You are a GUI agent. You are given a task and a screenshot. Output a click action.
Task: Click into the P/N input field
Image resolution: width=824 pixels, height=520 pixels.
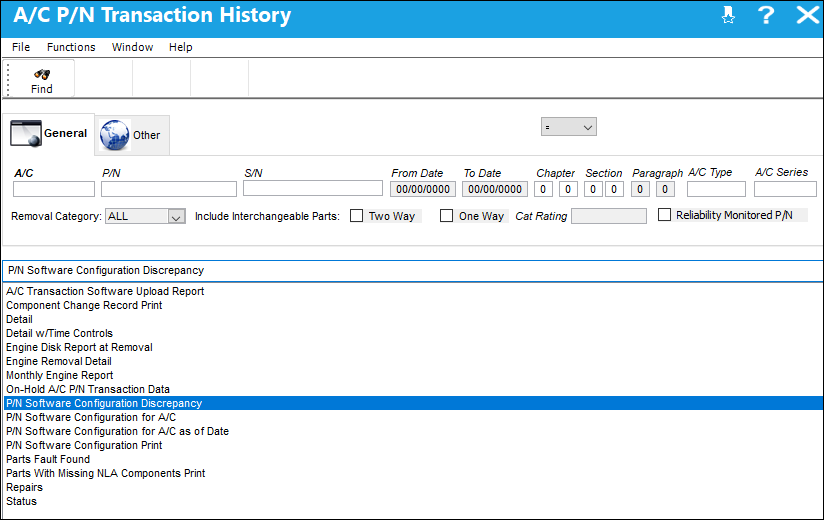[x=169, y=189]
